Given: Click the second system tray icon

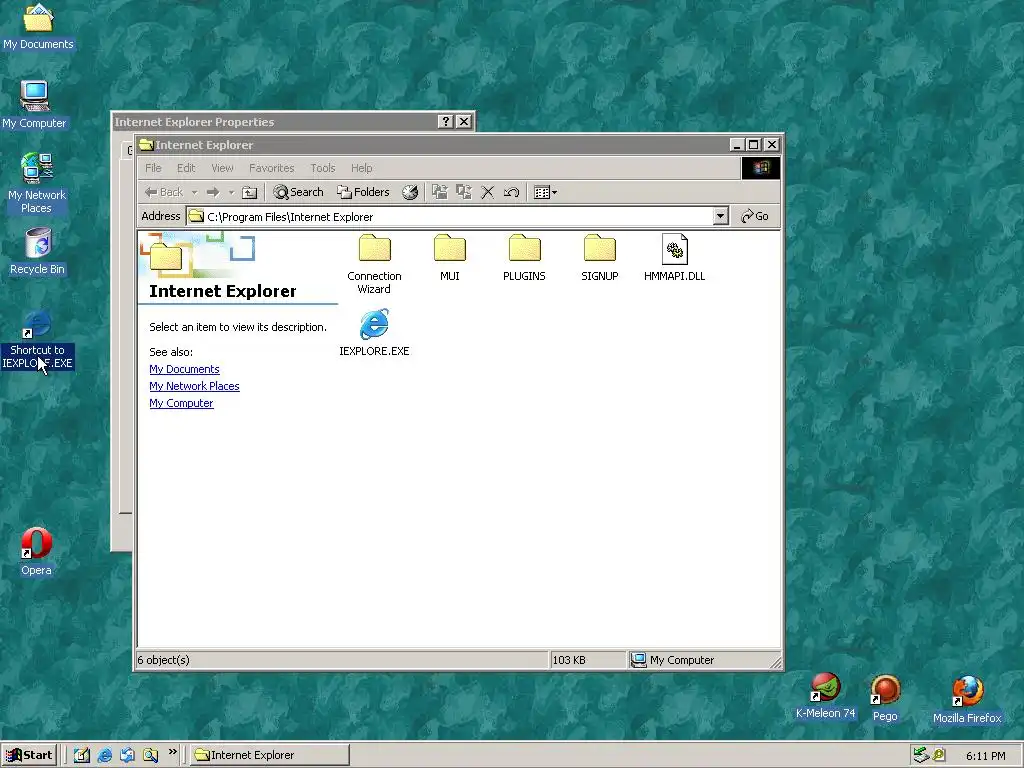Looking at the screenshot, I should (939, 755).
